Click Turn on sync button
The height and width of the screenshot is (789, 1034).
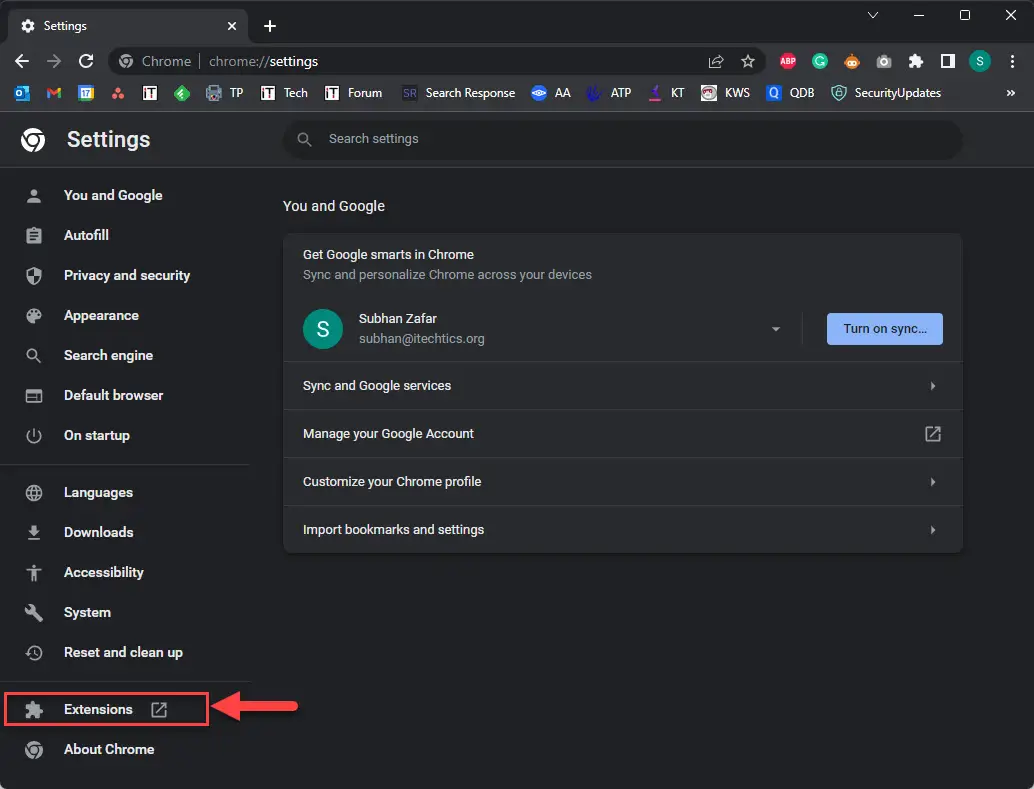pos(884,329)
